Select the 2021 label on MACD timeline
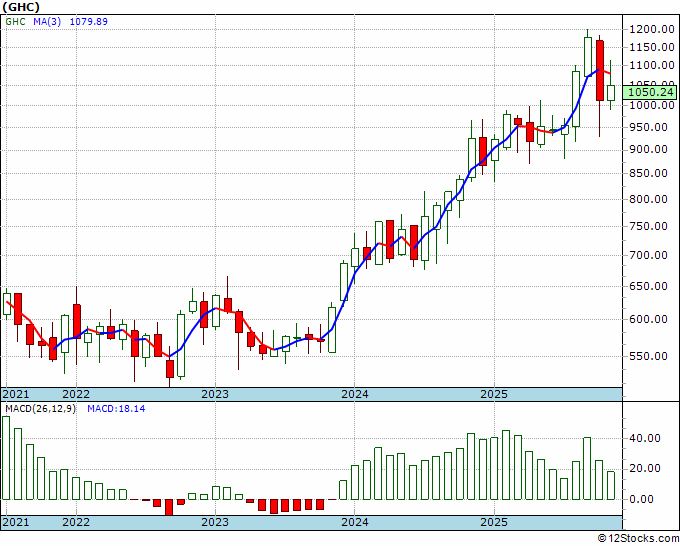 pos(16,522)
